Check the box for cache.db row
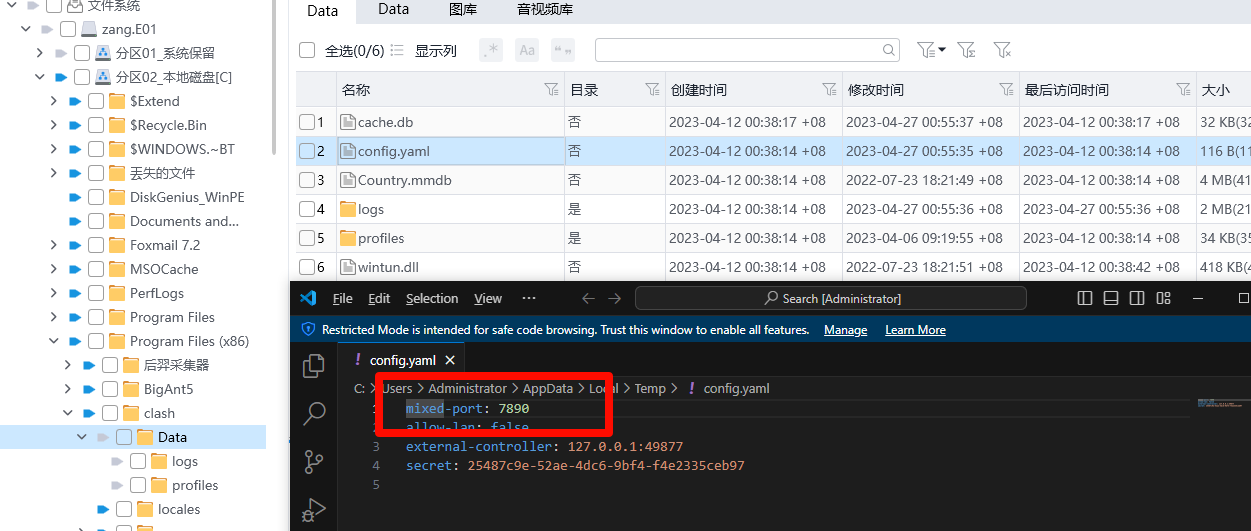This screenshot has height=531, width=1251. point(307,122)
